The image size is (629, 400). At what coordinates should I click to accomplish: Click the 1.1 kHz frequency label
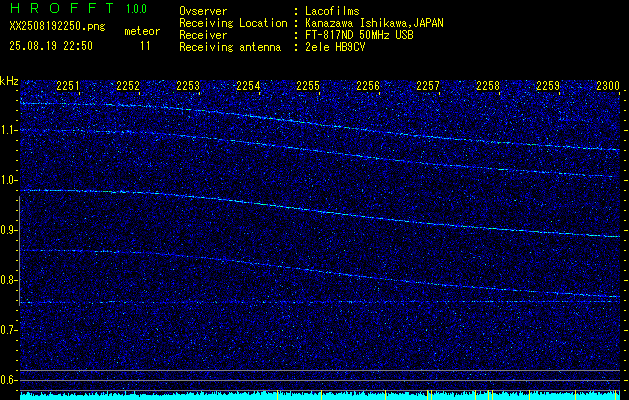8,130
